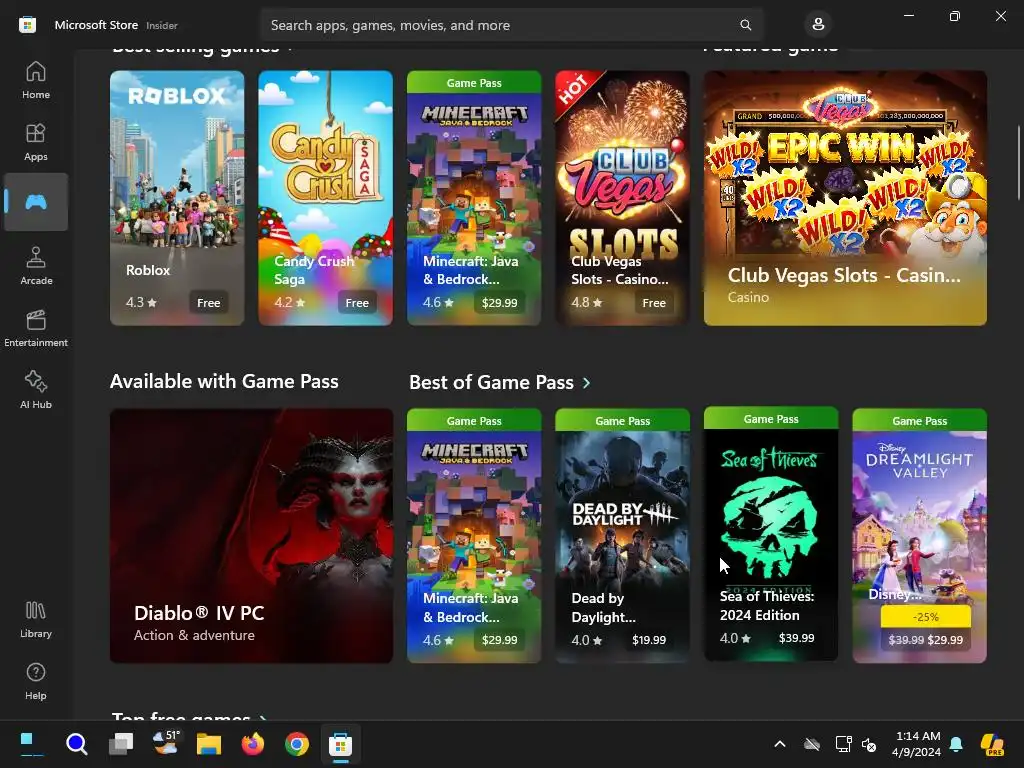The height and width of the screenshot is (768, 1024).
Task: Launch Google Chrome from the taskbar
Action: [x=296, y=744]
